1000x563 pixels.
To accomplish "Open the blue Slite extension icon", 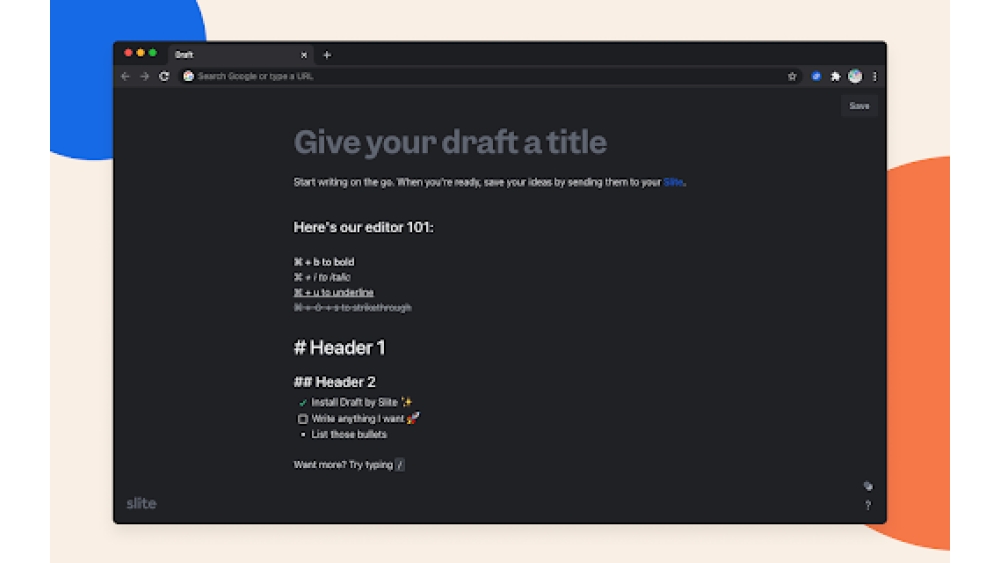I will click(816, 76).
